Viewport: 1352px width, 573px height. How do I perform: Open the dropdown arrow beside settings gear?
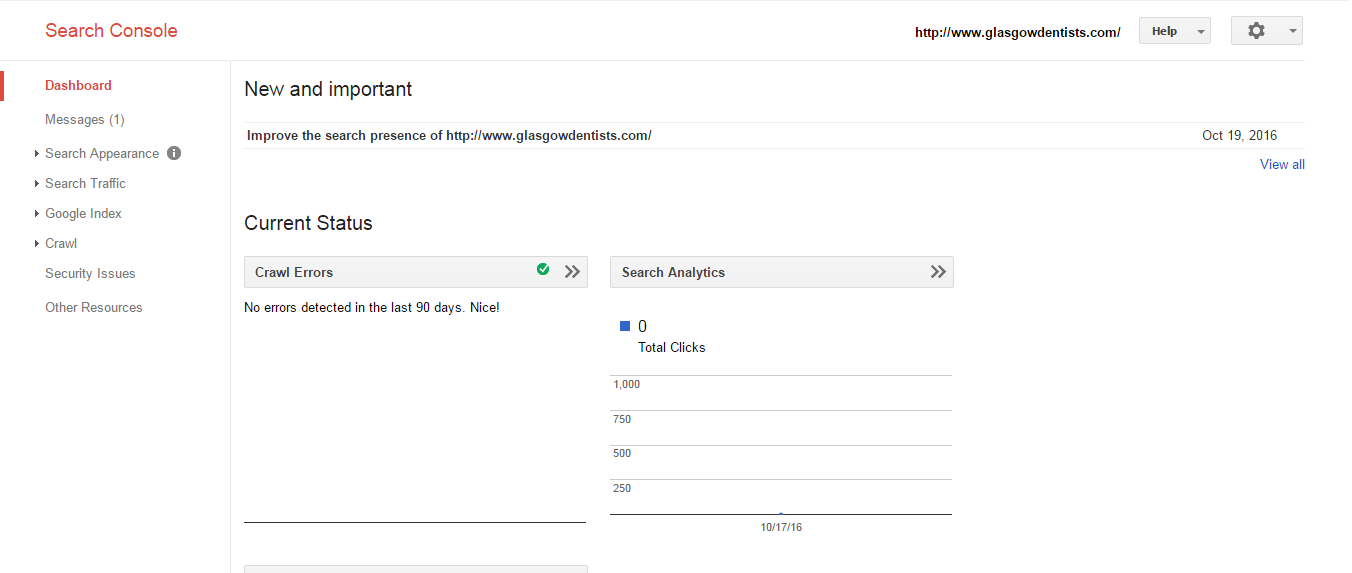pos(1293,32)
